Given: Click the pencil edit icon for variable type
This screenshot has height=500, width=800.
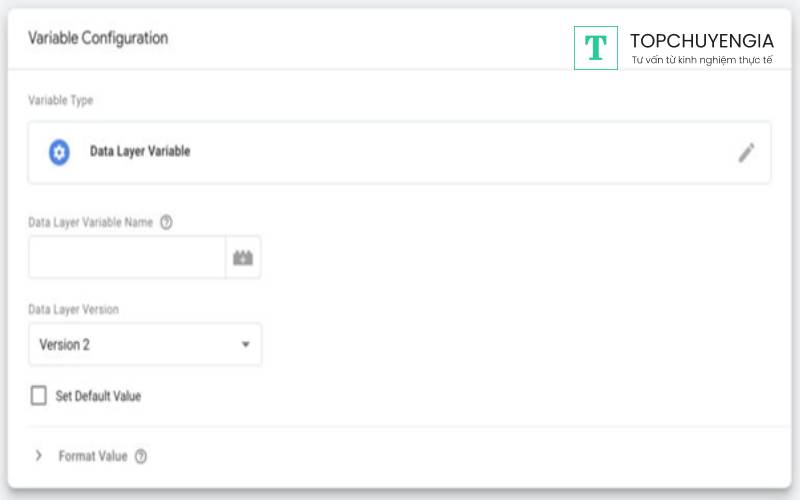Looking at the screenshot, I should pyautogui.click(x=746, y=153).
